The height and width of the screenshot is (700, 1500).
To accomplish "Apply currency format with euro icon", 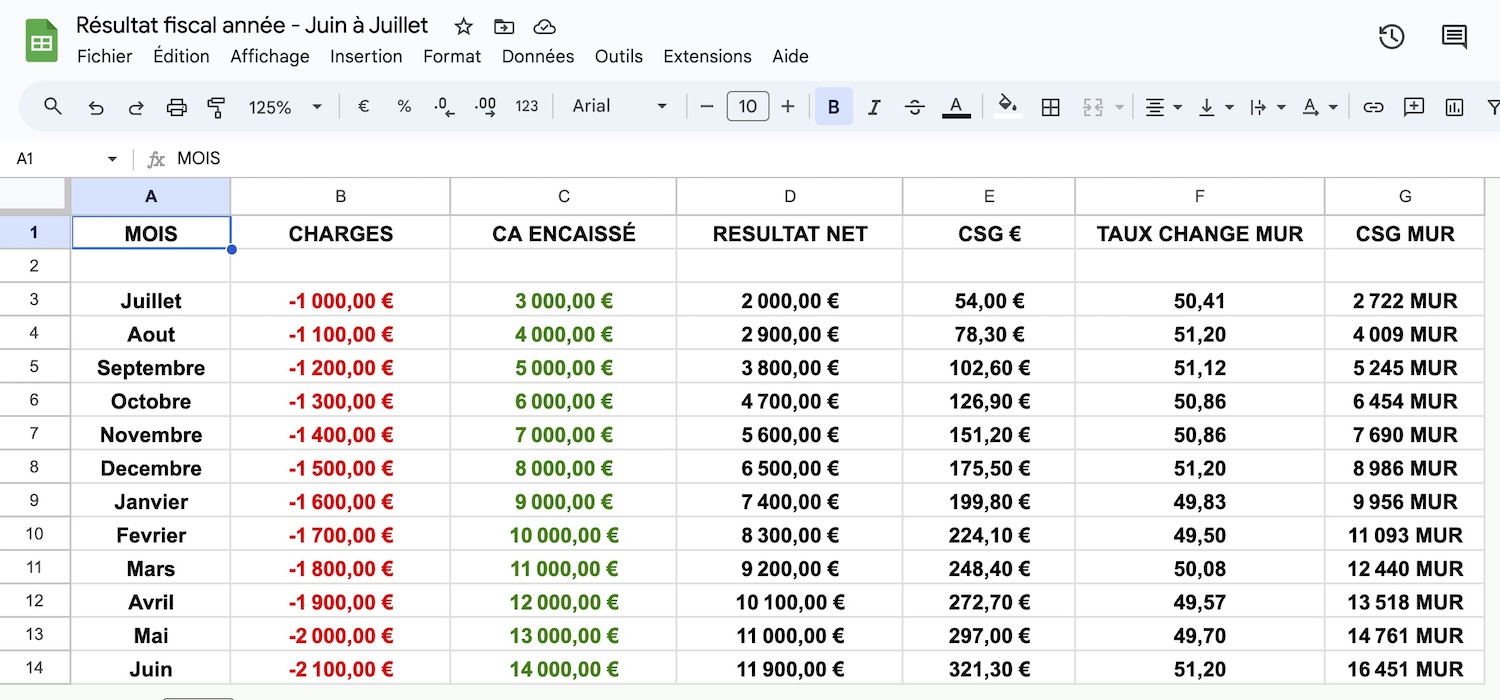I will tap(362, 106).
